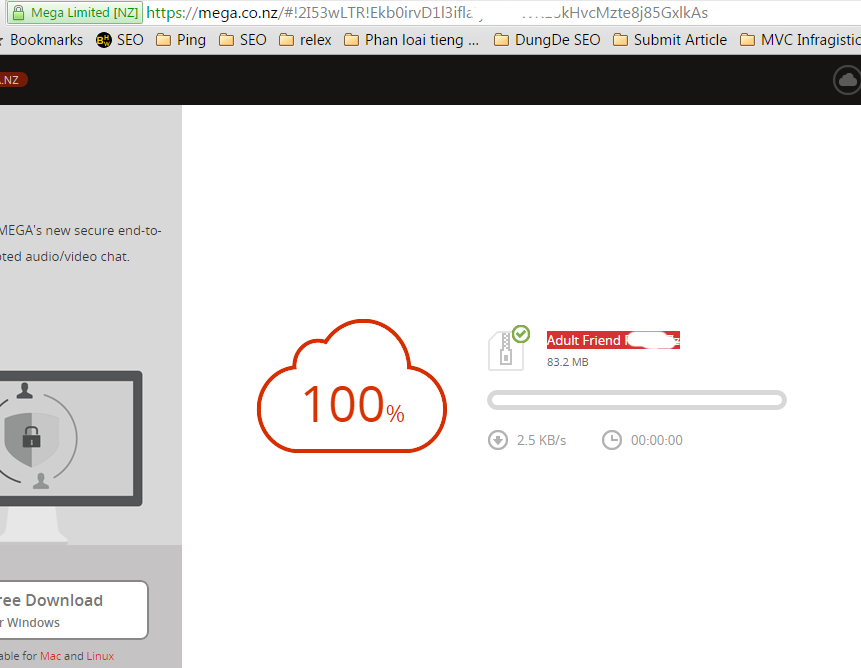Open the MVC Infragistic bookmarks folder

click(x=800, y=40)
